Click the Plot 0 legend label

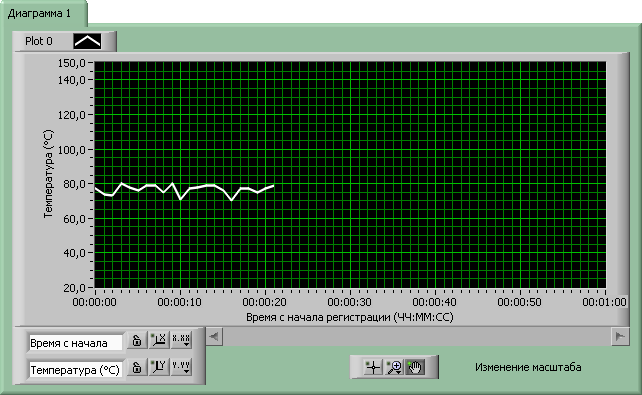coord(39,41)
